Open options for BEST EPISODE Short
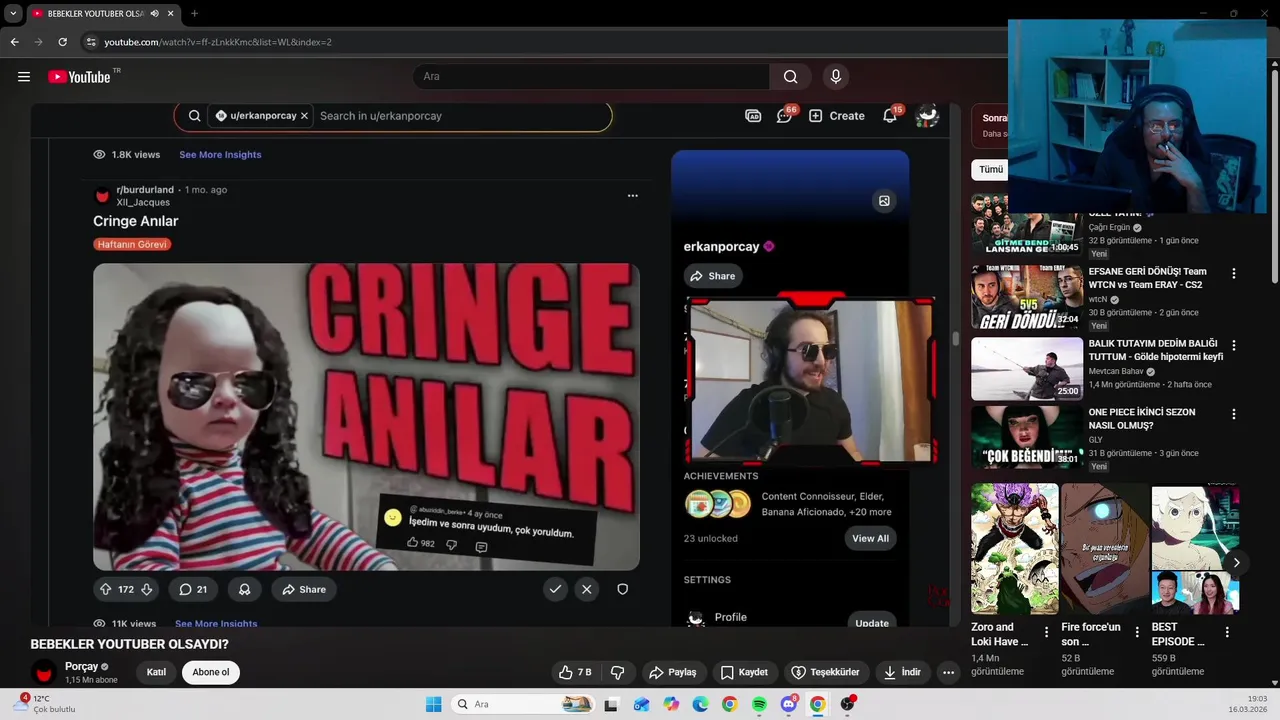The height and width of the screenshot is (720, 1280). (1227, 632)
